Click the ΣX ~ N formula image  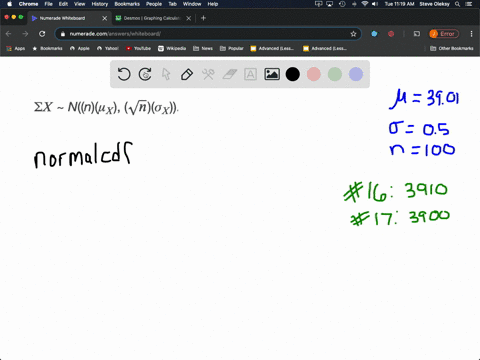click(x=106, y=107)
